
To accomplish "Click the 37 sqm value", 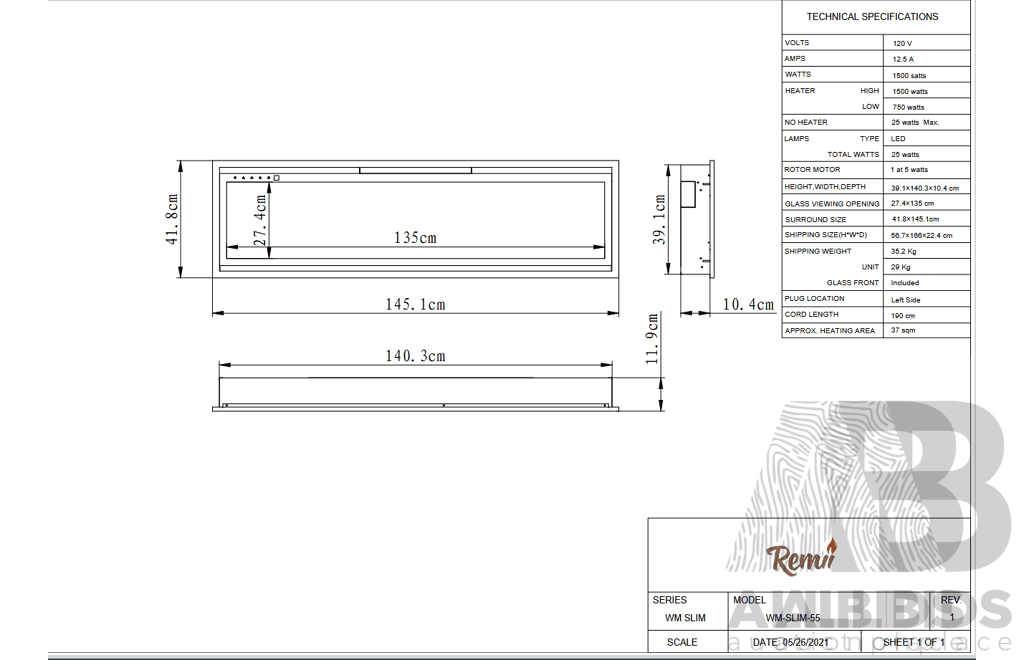I will point(903,330).
